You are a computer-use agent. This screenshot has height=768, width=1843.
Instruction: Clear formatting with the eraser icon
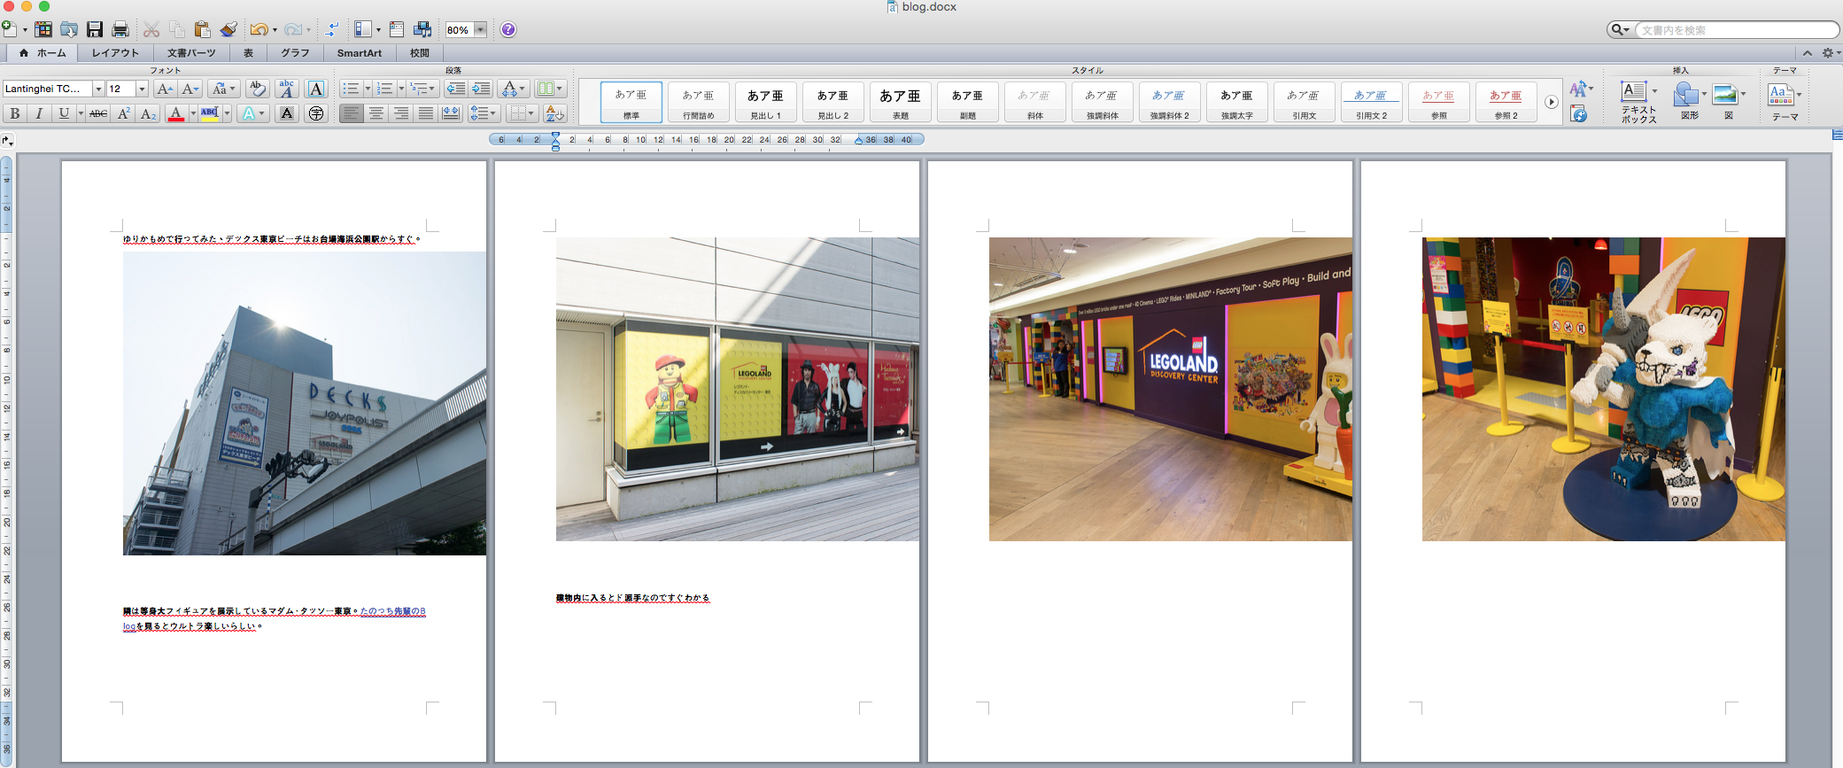[x=257, y=89]
